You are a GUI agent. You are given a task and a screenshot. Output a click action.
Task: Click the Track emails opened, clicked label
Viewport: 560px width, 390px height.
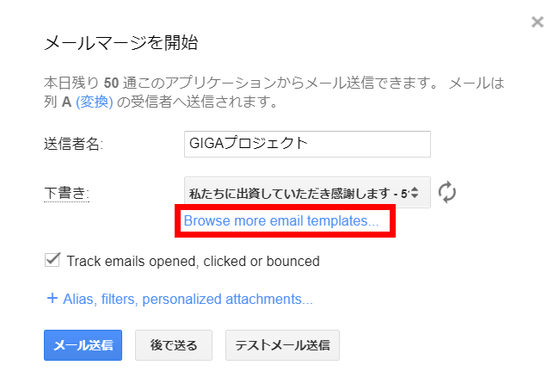click(x=193, y=261)
